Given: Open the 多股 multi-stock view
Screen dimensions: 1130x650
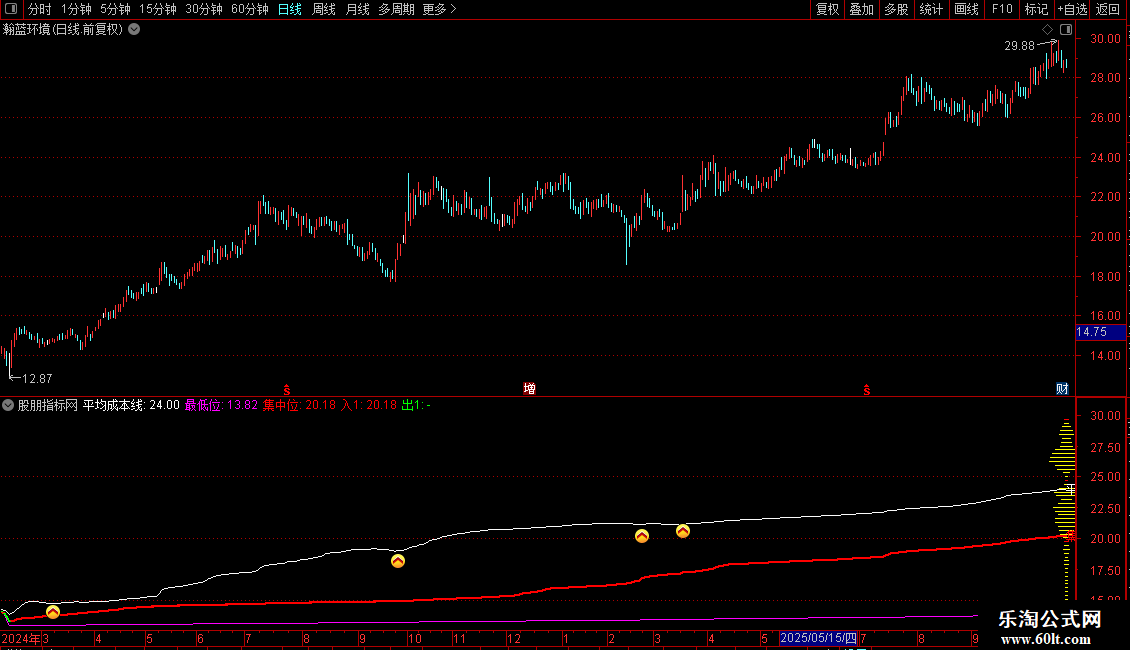Looking at the screenshot, I should (897, 9).
